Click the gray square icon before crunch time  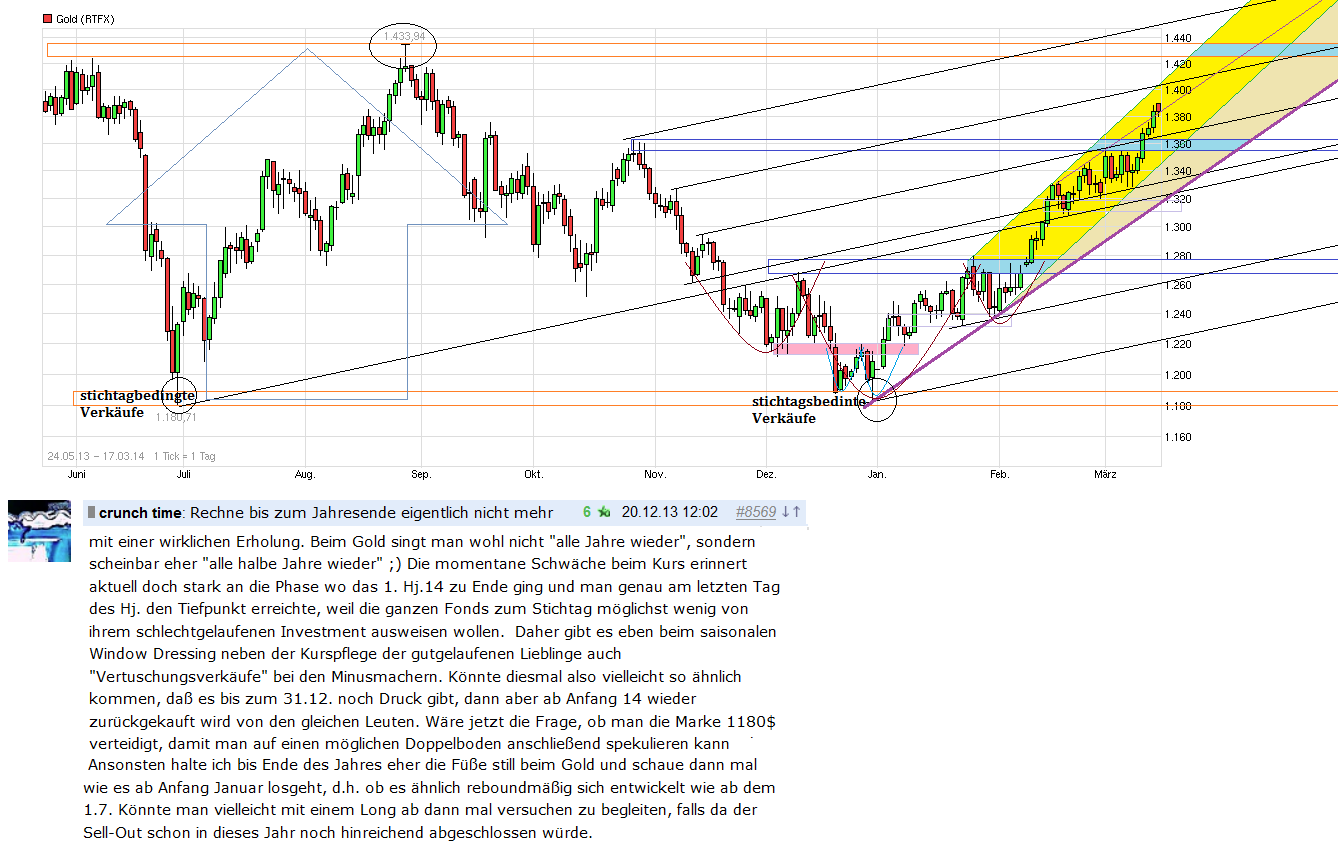point(91,512)
